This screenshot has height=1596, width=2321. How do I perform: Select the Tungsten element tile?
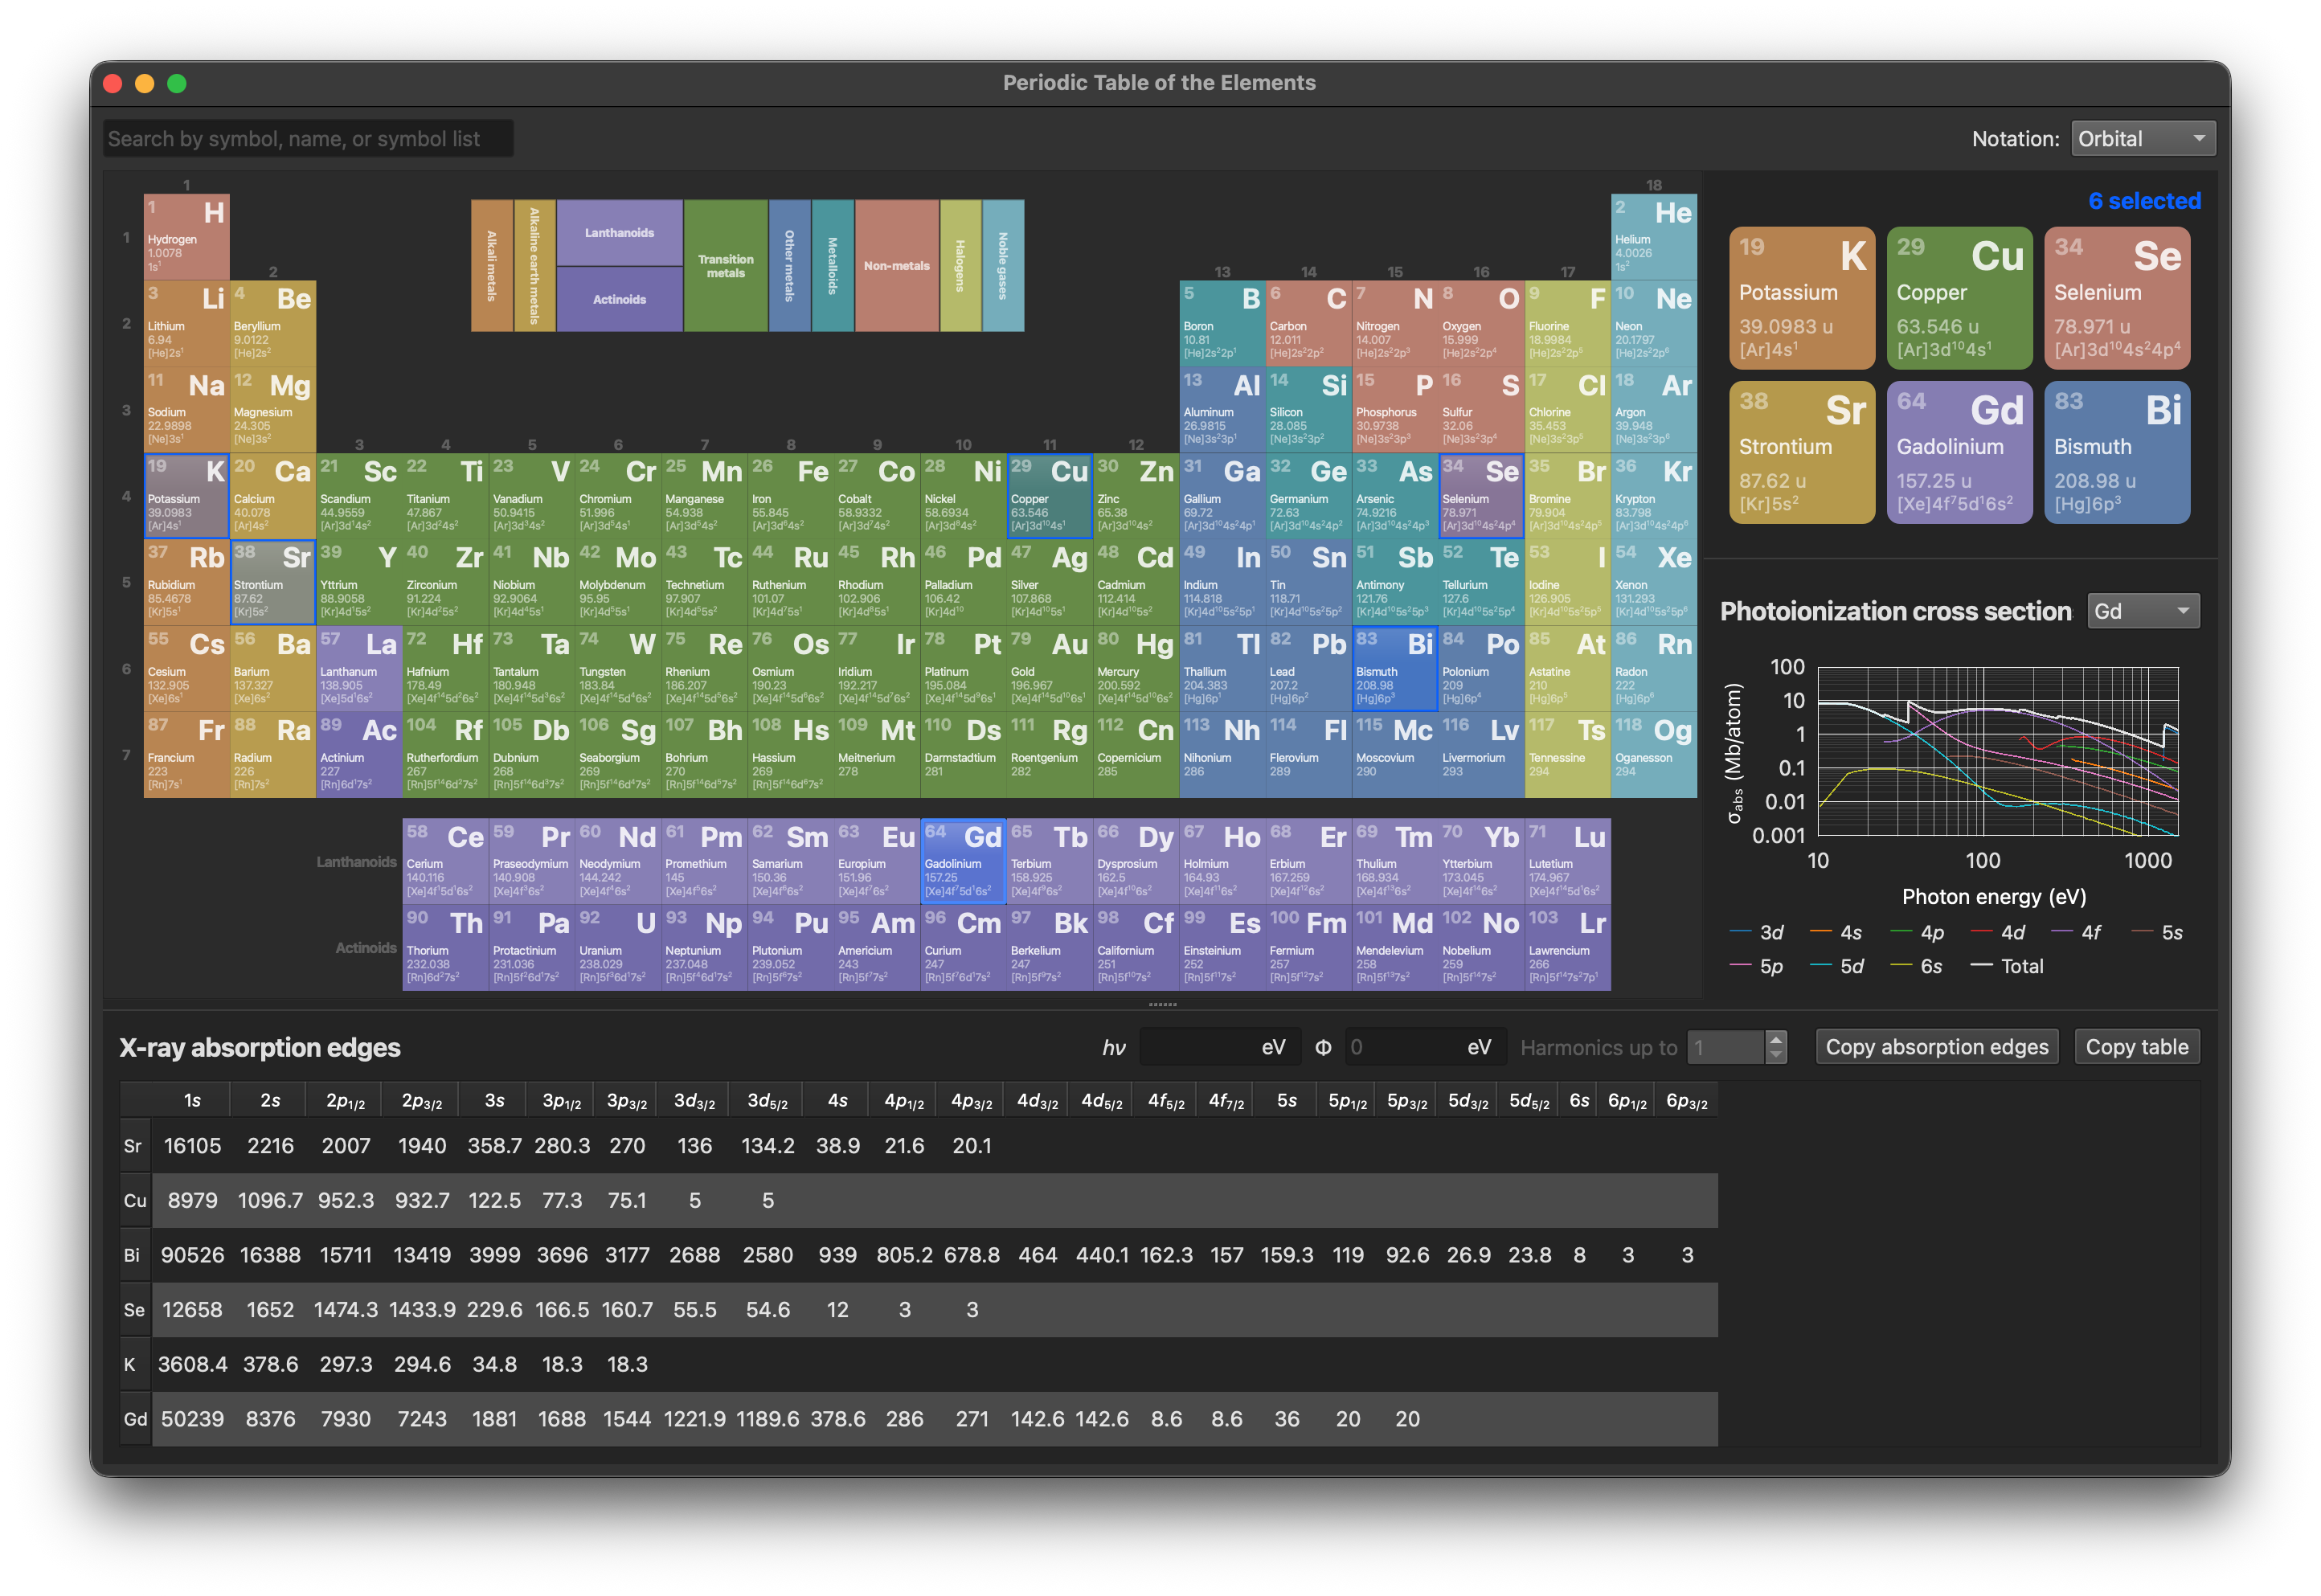pos(618,669)
